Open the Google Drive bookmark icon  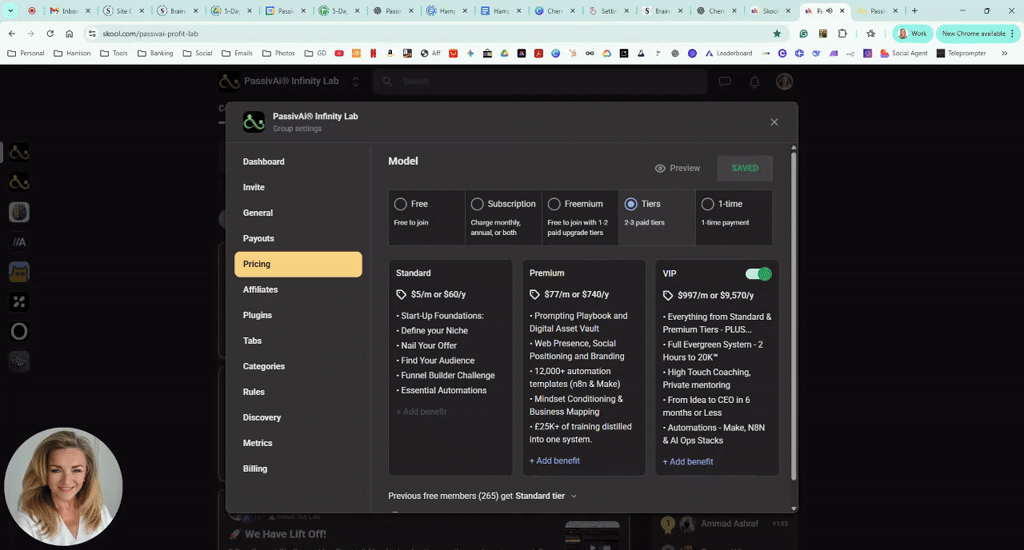point(504,54)
